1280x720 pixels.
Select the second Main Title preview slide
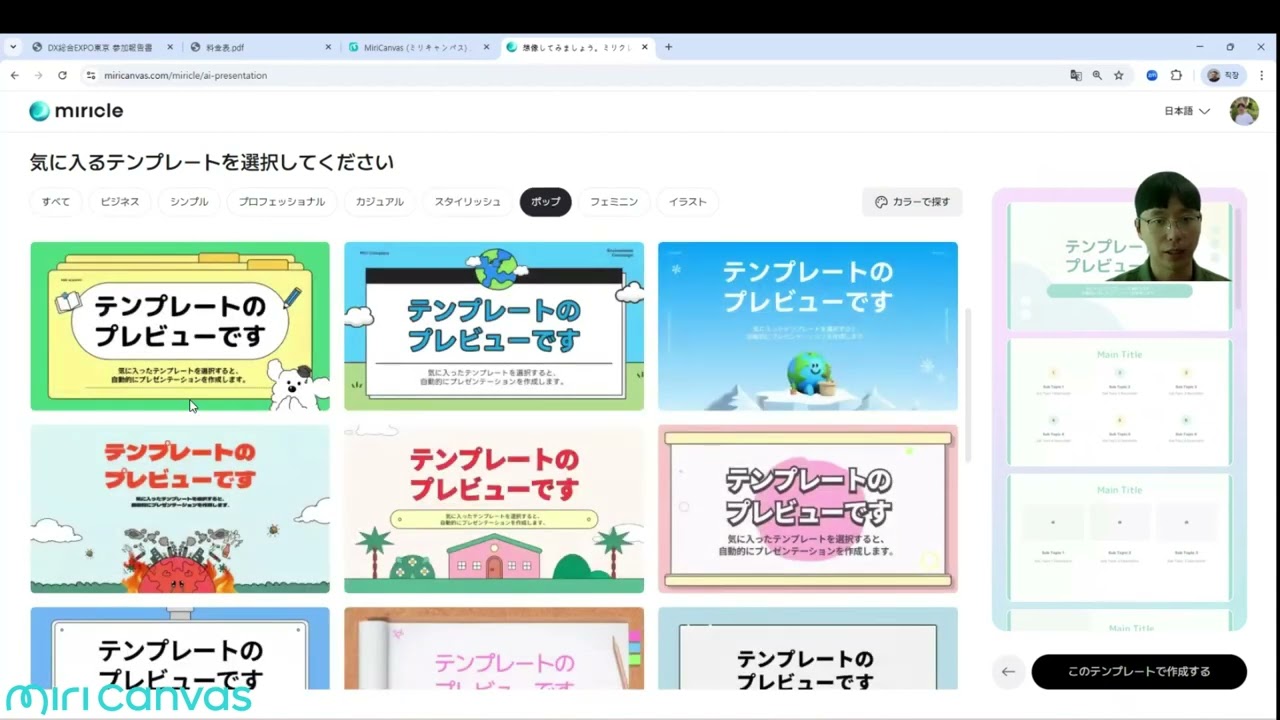click(1119, 538)
